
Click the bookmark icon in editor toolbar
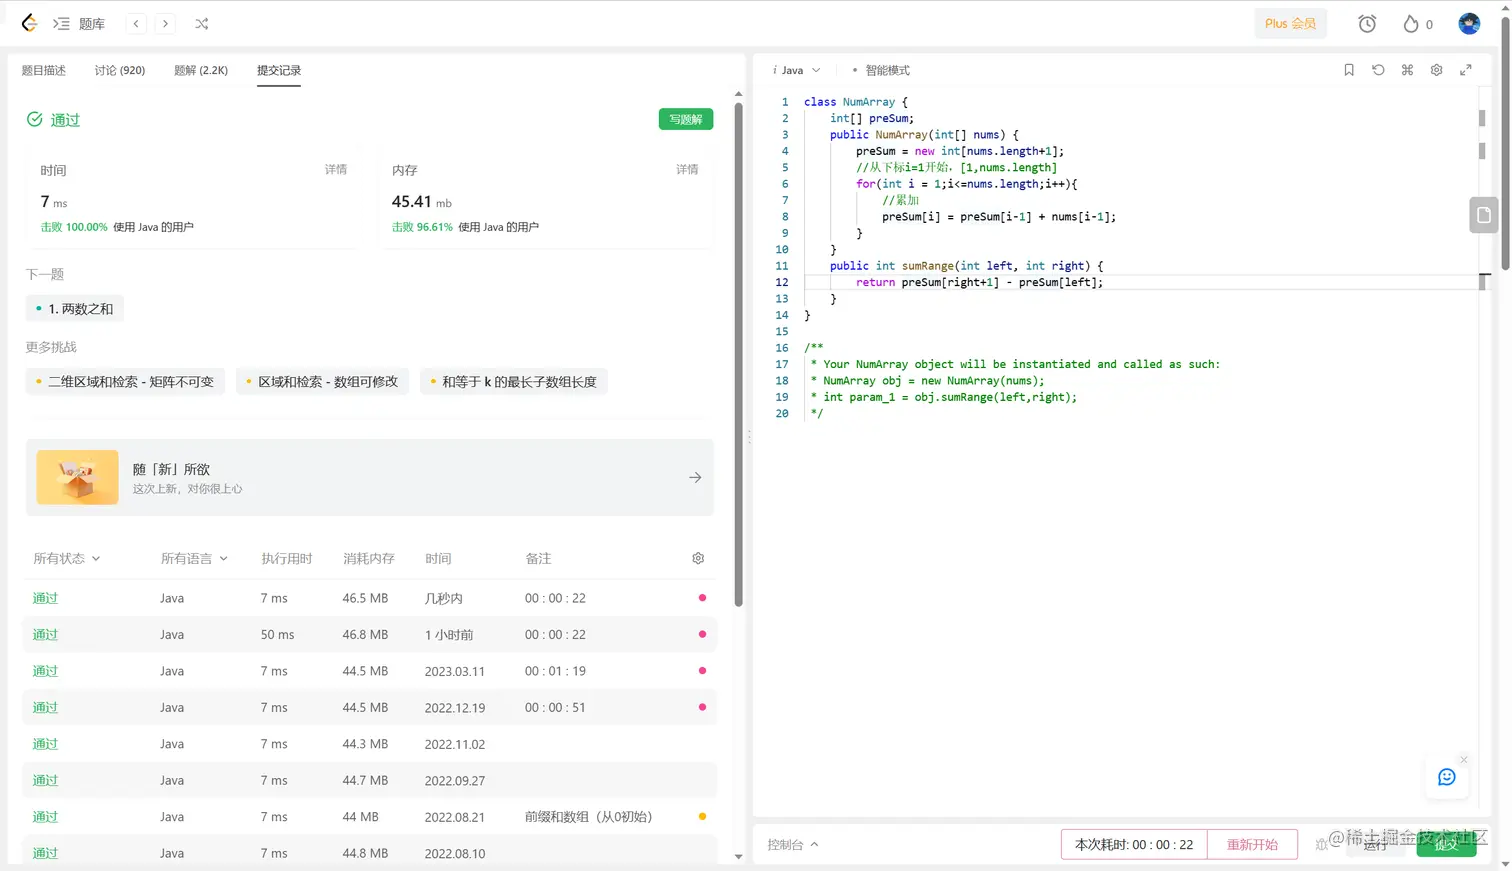(x=1349, y=70)
